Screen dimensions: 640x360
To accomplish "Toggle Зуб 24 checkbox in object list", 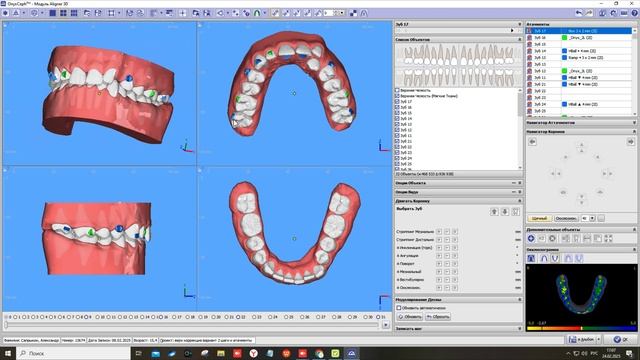I will pos(397,158).
